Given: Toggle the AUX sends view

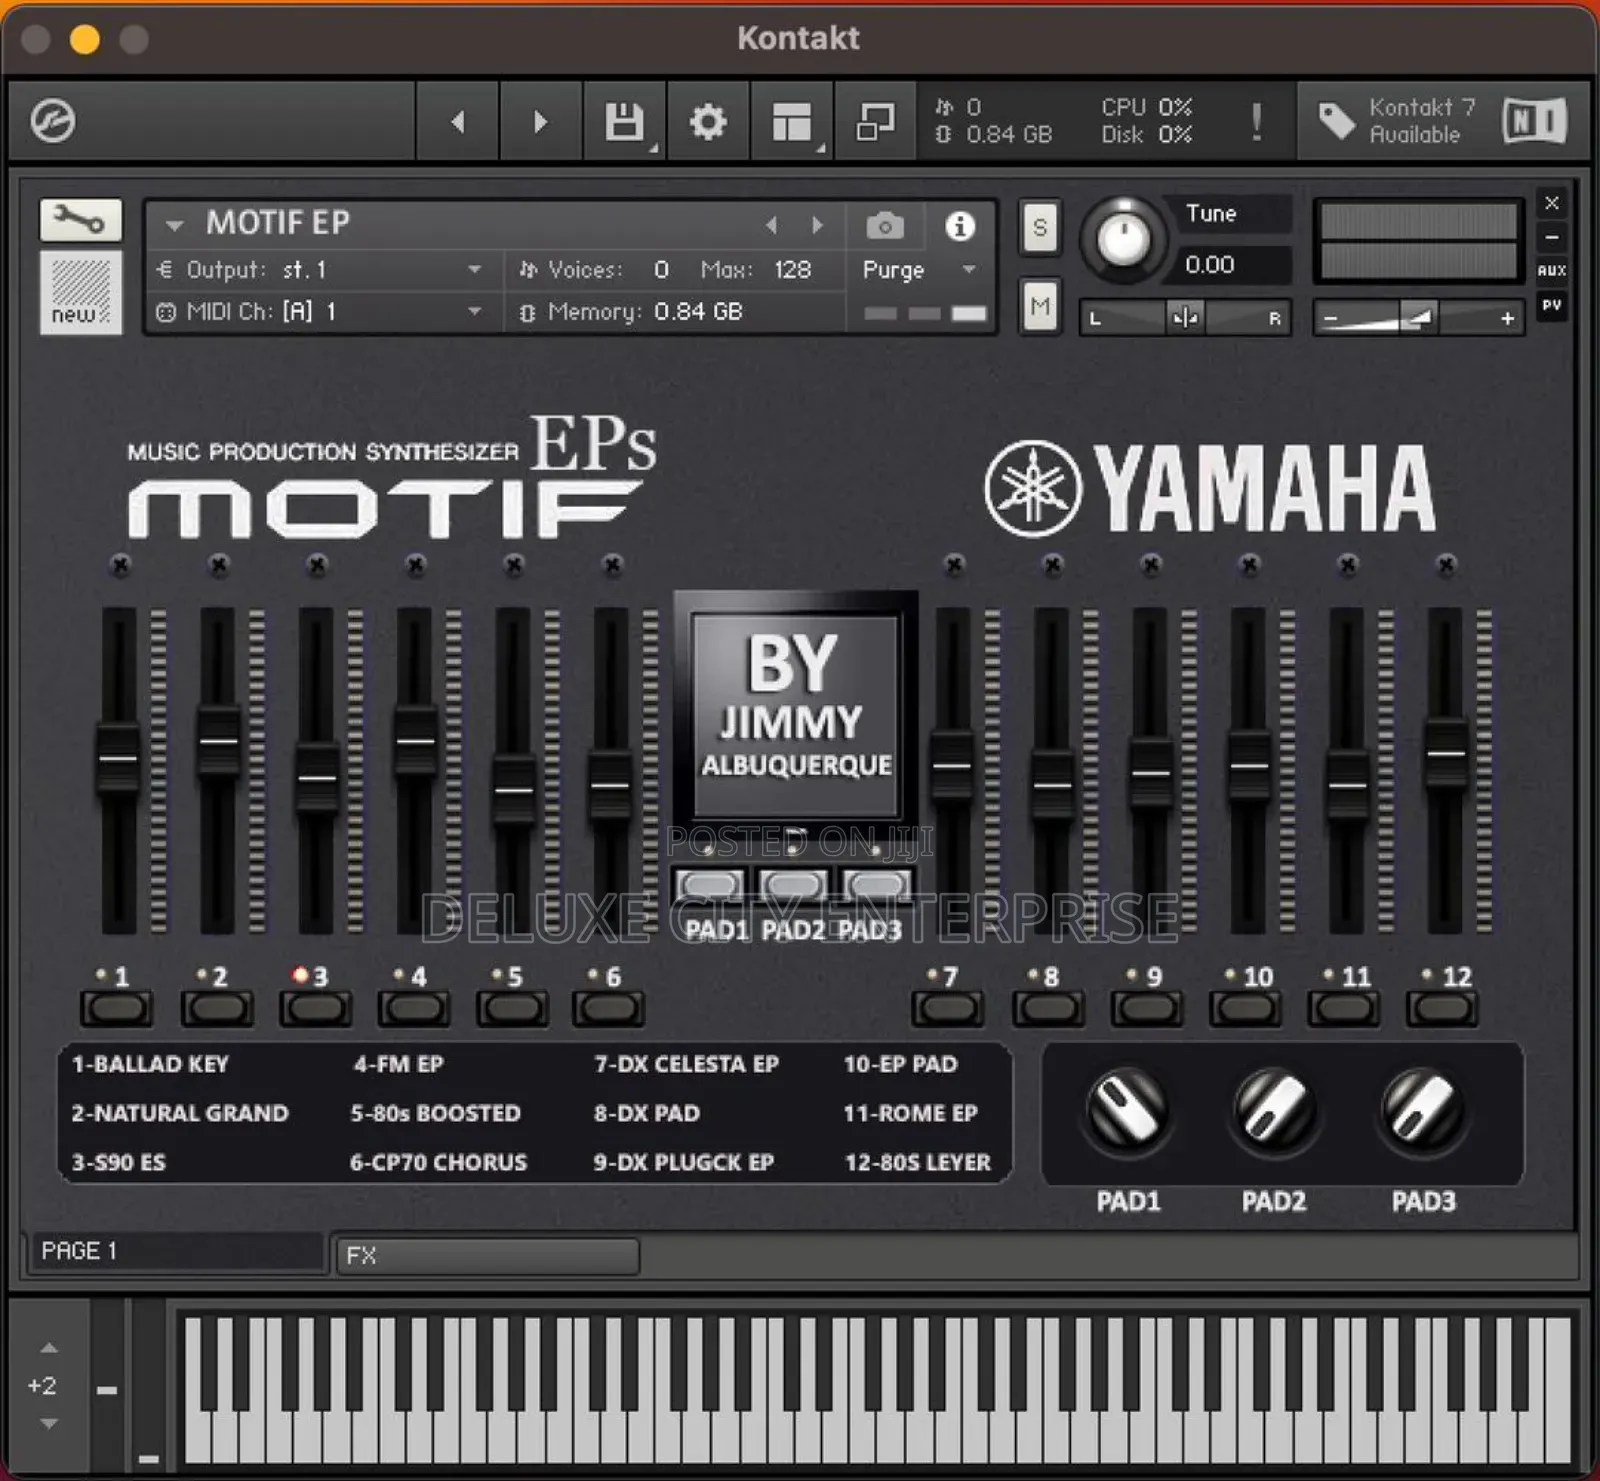Looking at the screenshot, I should coord(1552,270).
